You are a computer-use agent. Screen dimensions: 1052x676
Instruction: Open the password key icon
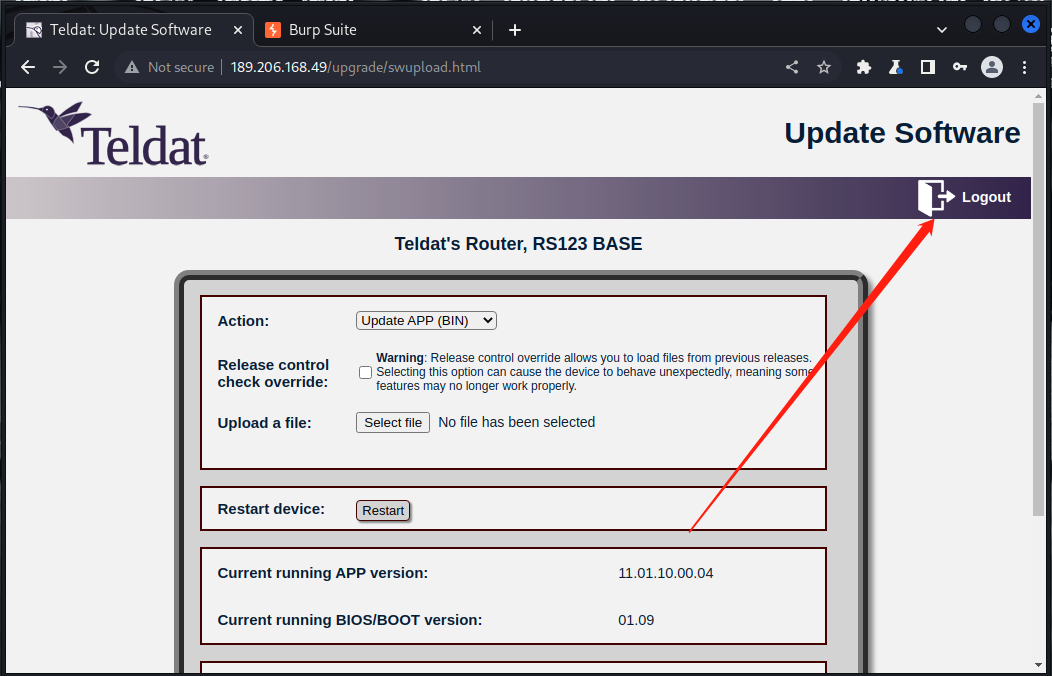coord(960,67)
